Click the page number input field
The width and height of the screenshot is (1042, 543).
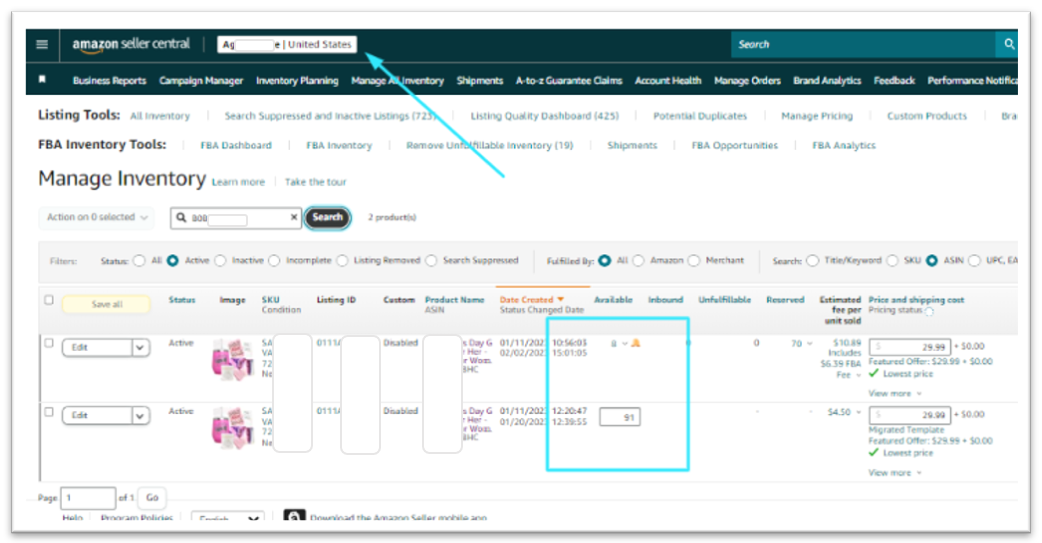coord(88,497)
